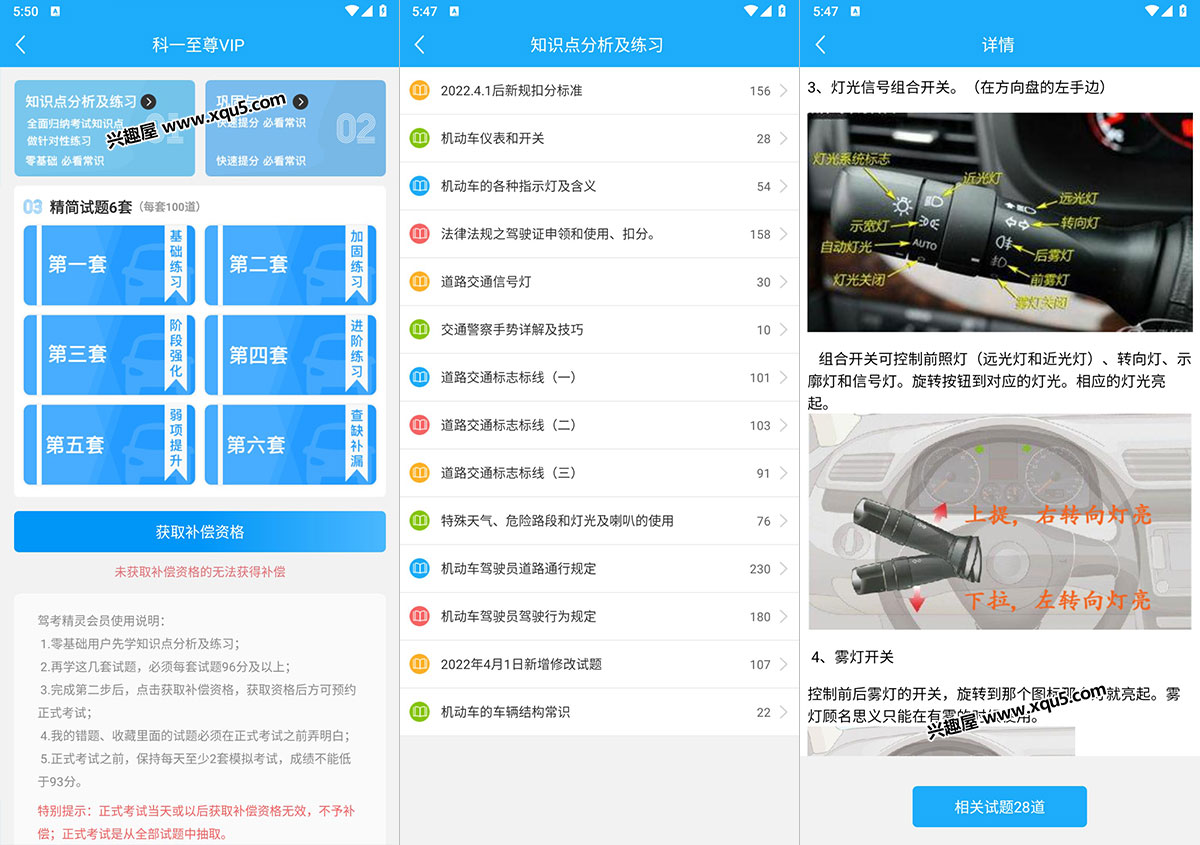This screenshot has width=1200, height=845.
Task: Tap Wi-Fi status icon on the first phone
Action: 350,11
